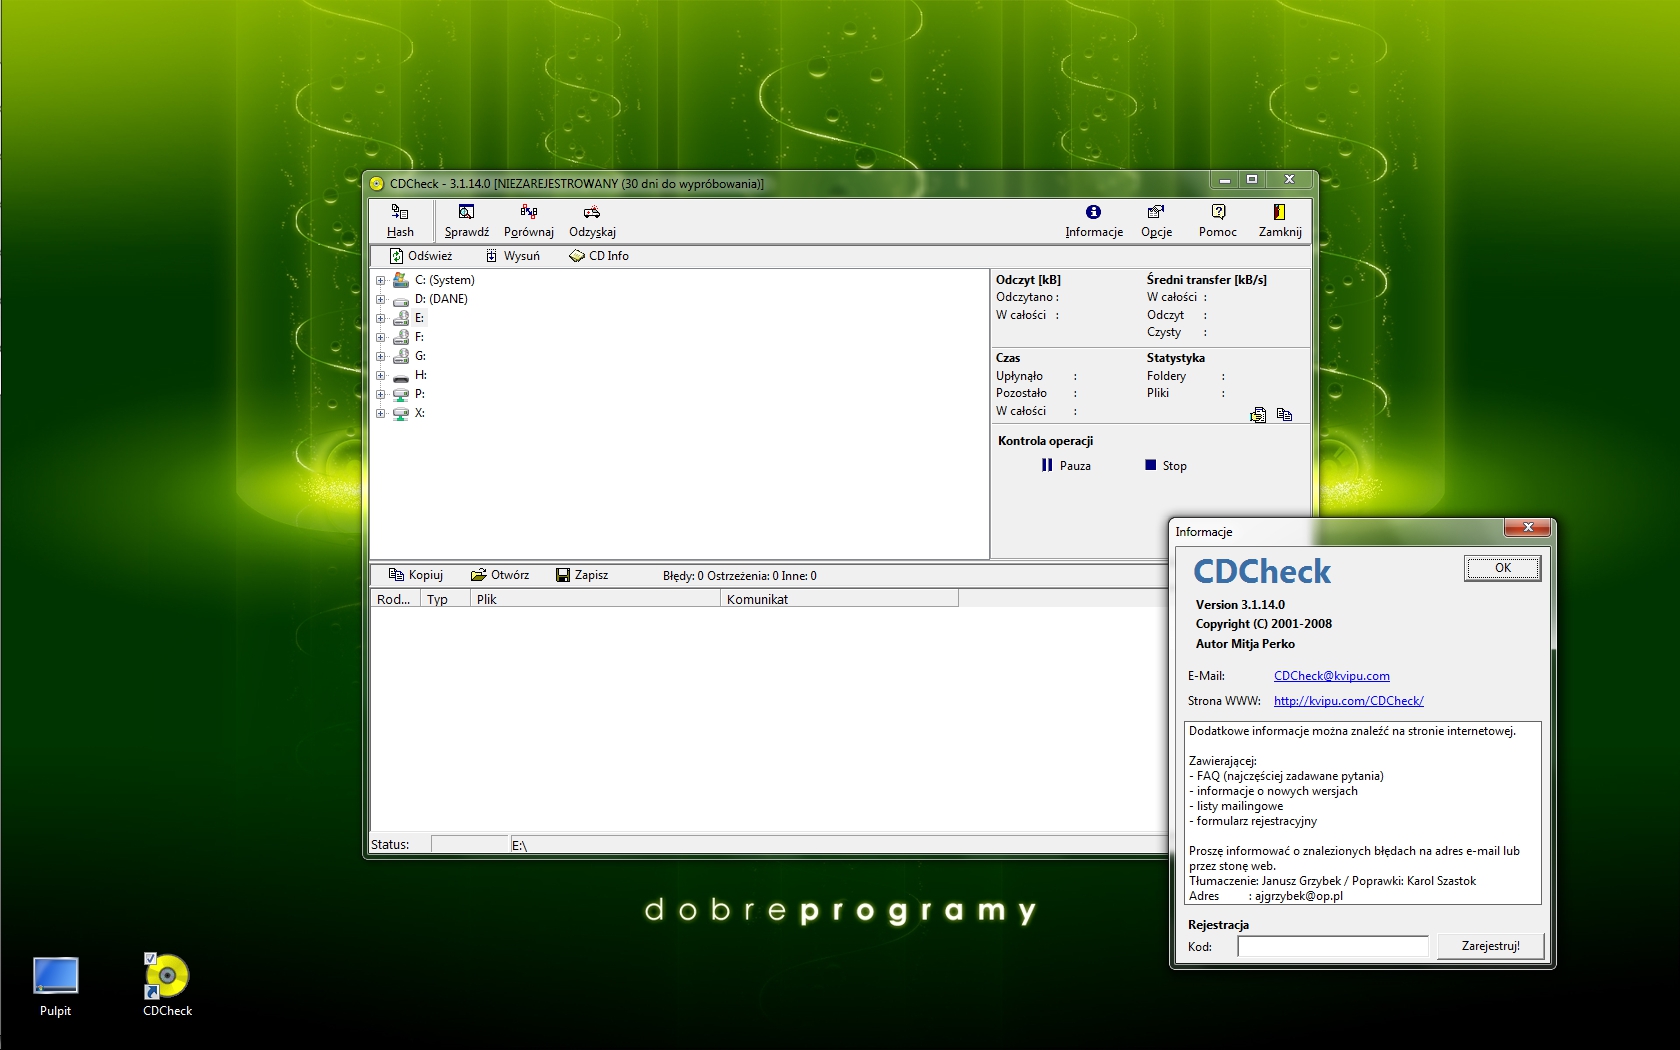Viewport: 1680px width, 1050px height.
Task: Confirm the Informacje dialog with OK
Action: pyautogui.click(x=1502, y=567)
